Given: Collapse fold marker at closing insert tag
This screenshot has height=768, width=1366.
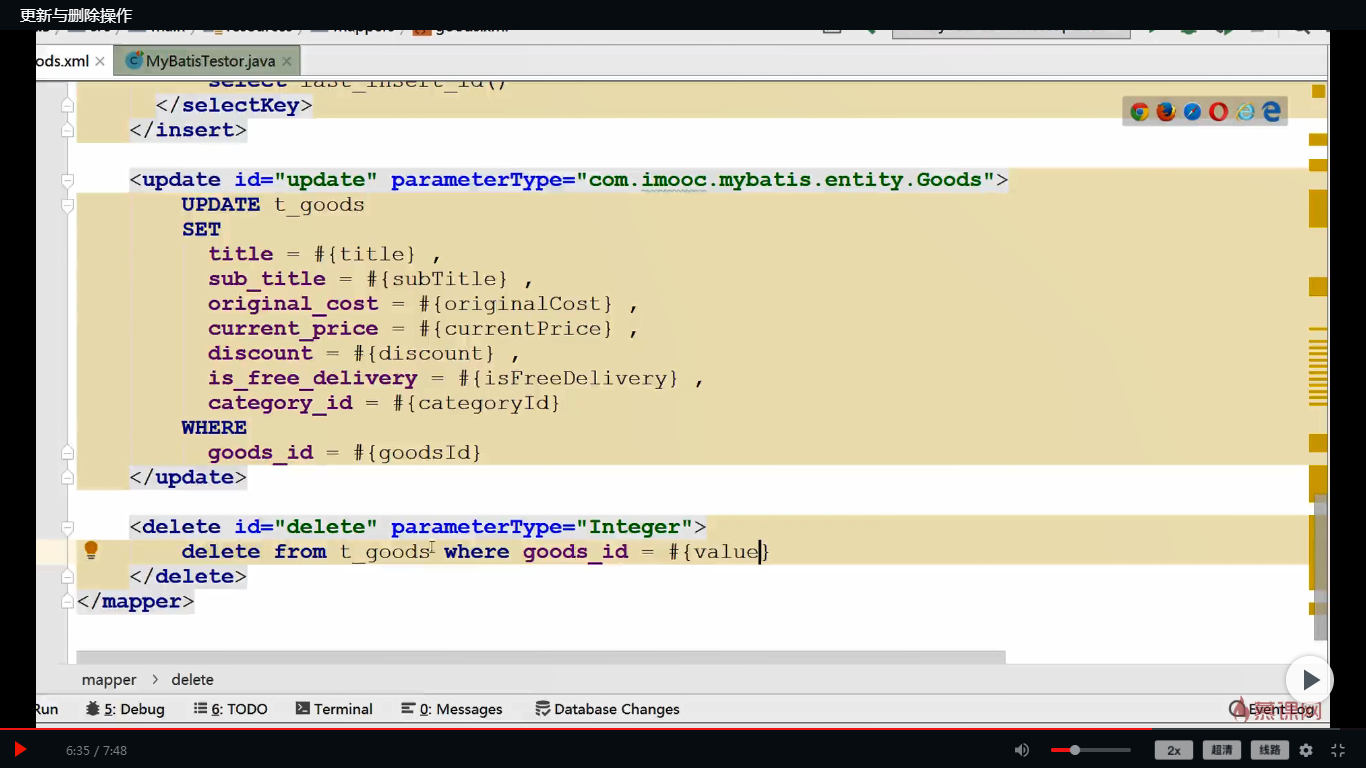Looking at the screenshot, I should coord(67,130).
